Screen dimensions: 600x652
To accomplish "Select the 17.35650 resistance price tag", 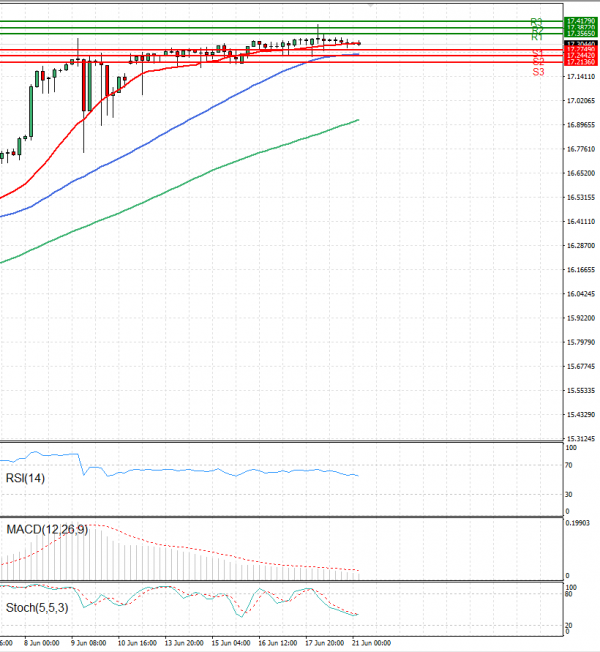I will click(581, 33).
